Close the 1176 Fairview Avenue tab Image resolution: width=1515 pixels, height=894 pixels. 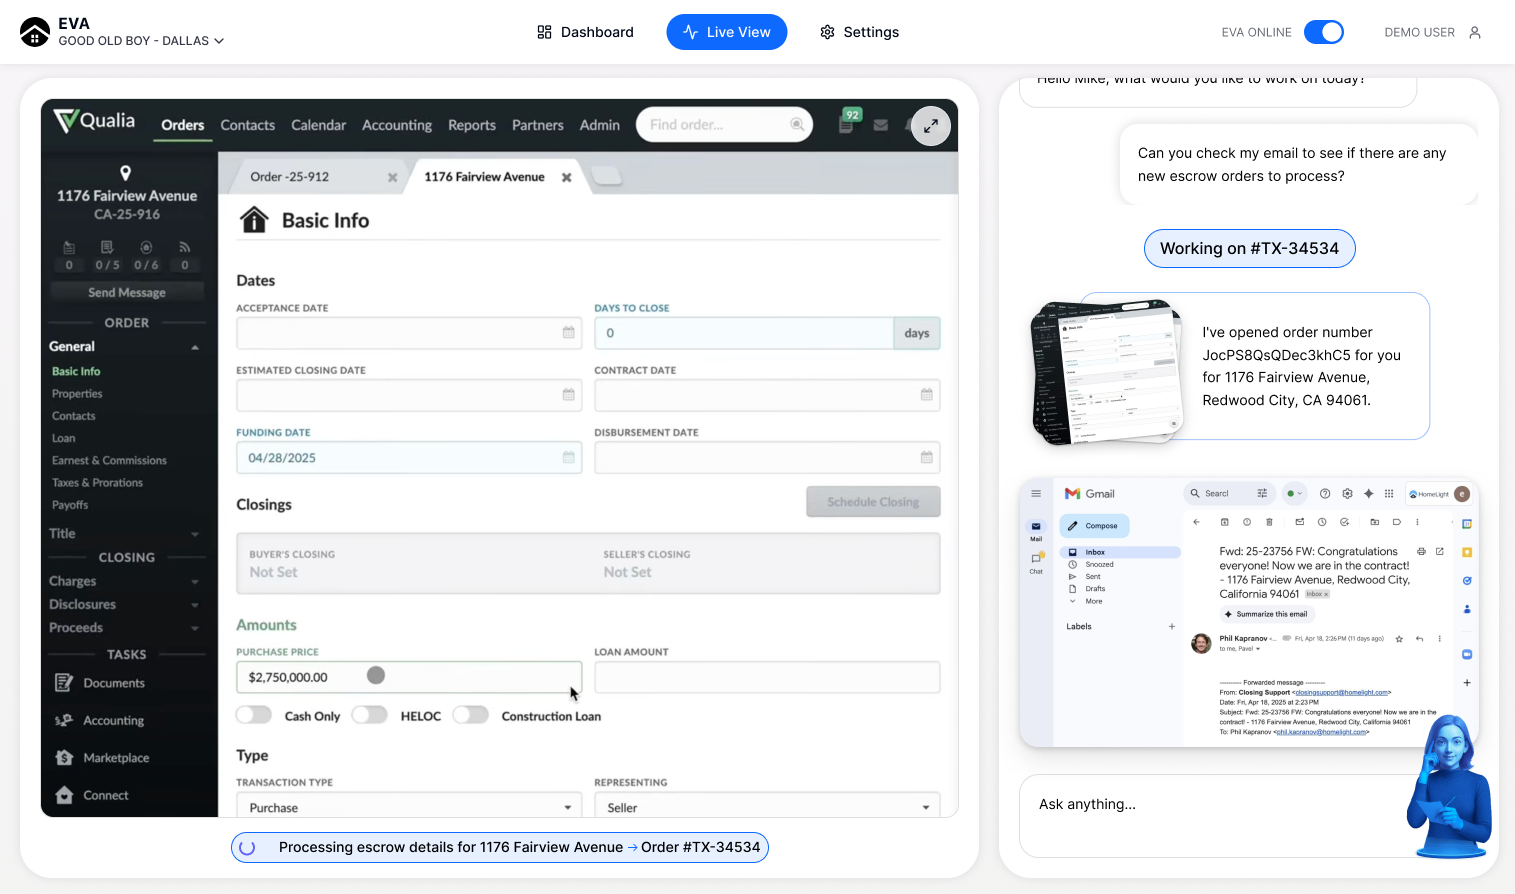click(x=567, y=177)
